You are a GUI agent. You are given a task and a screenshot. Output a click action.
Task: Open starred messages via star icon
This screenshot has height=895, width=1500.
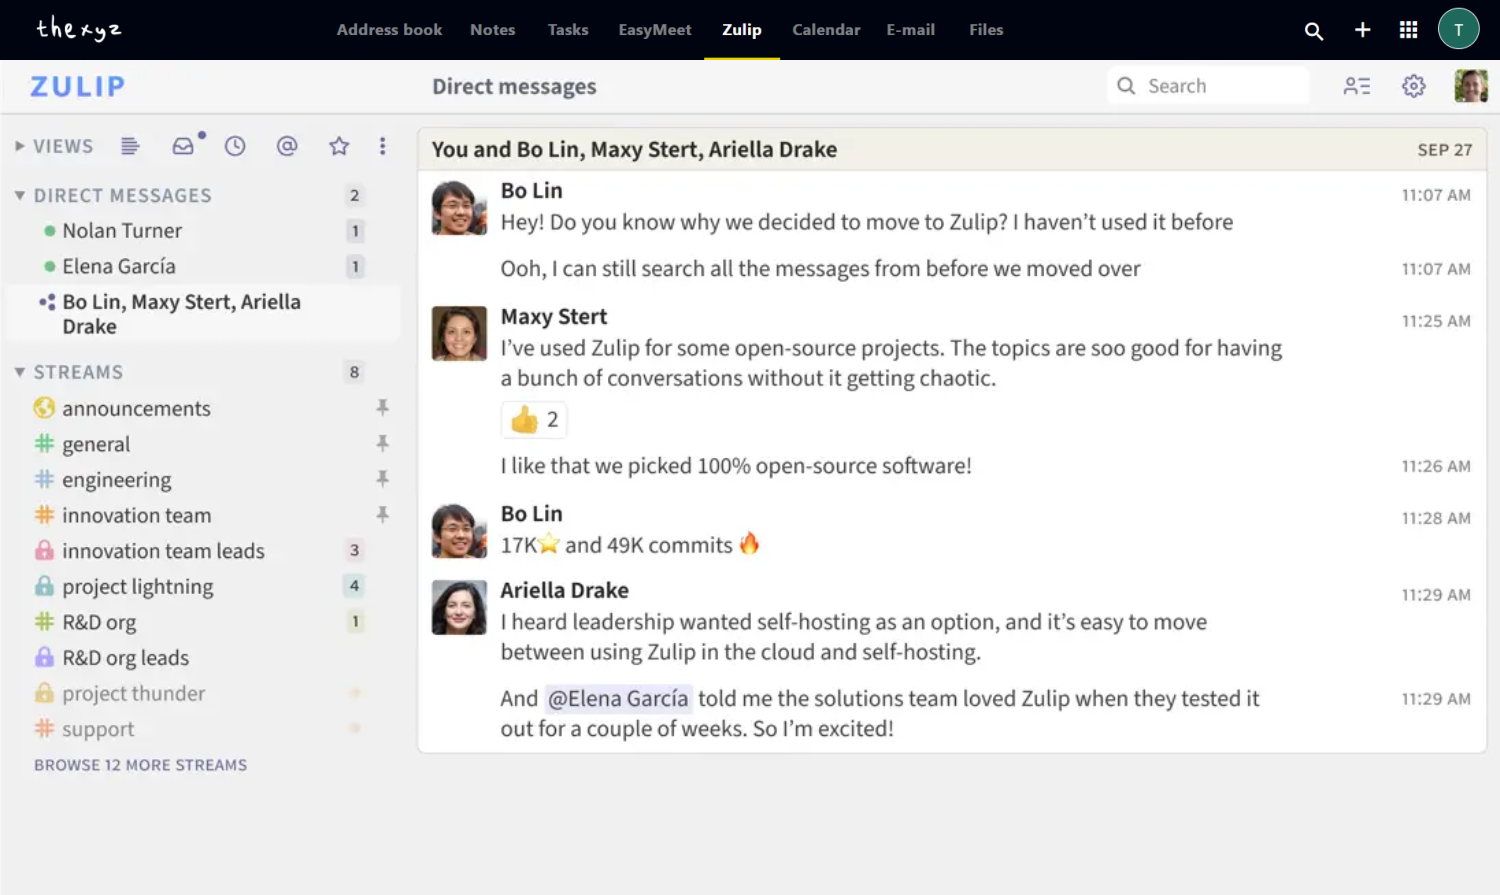tap(339, 146)
